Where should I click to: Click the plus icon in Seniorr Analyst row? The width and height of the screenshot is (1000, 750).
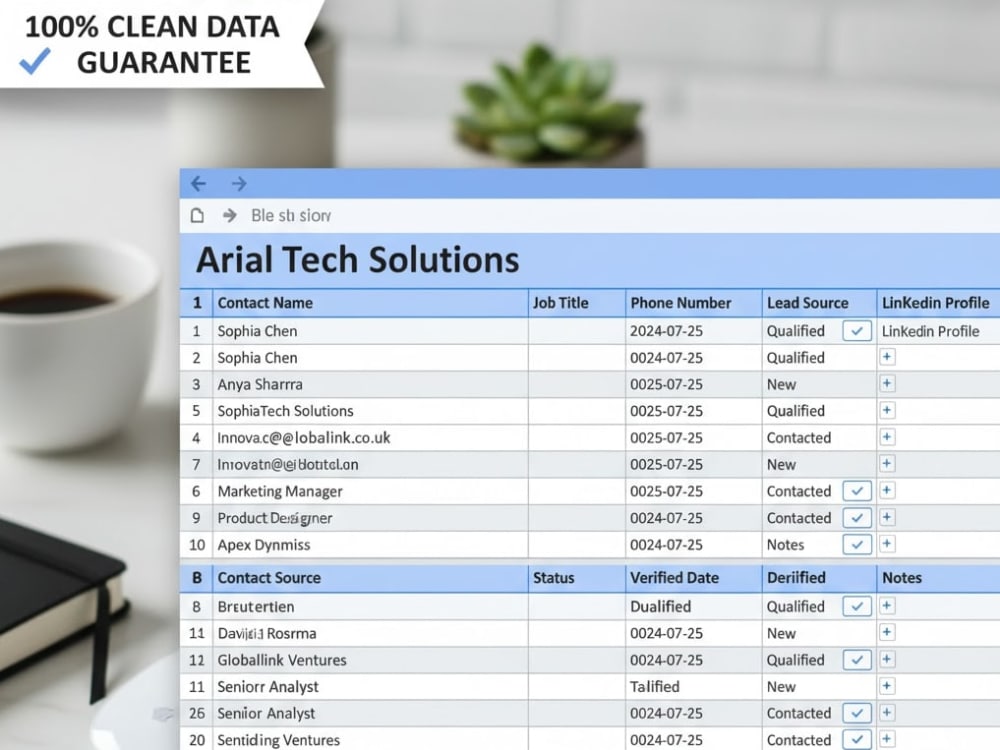(x=886, y=686)
